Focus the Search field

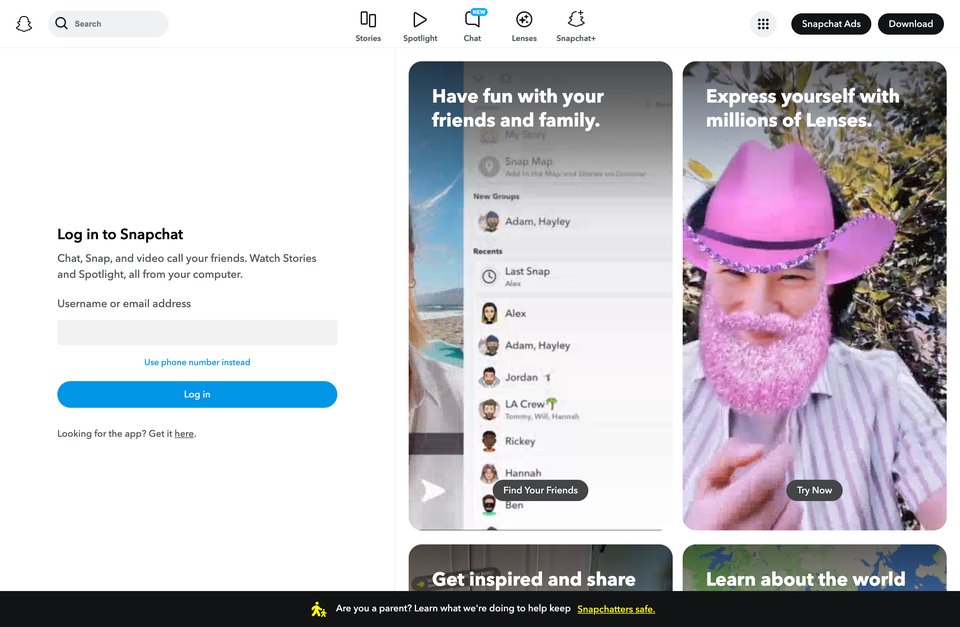point(108,24)
